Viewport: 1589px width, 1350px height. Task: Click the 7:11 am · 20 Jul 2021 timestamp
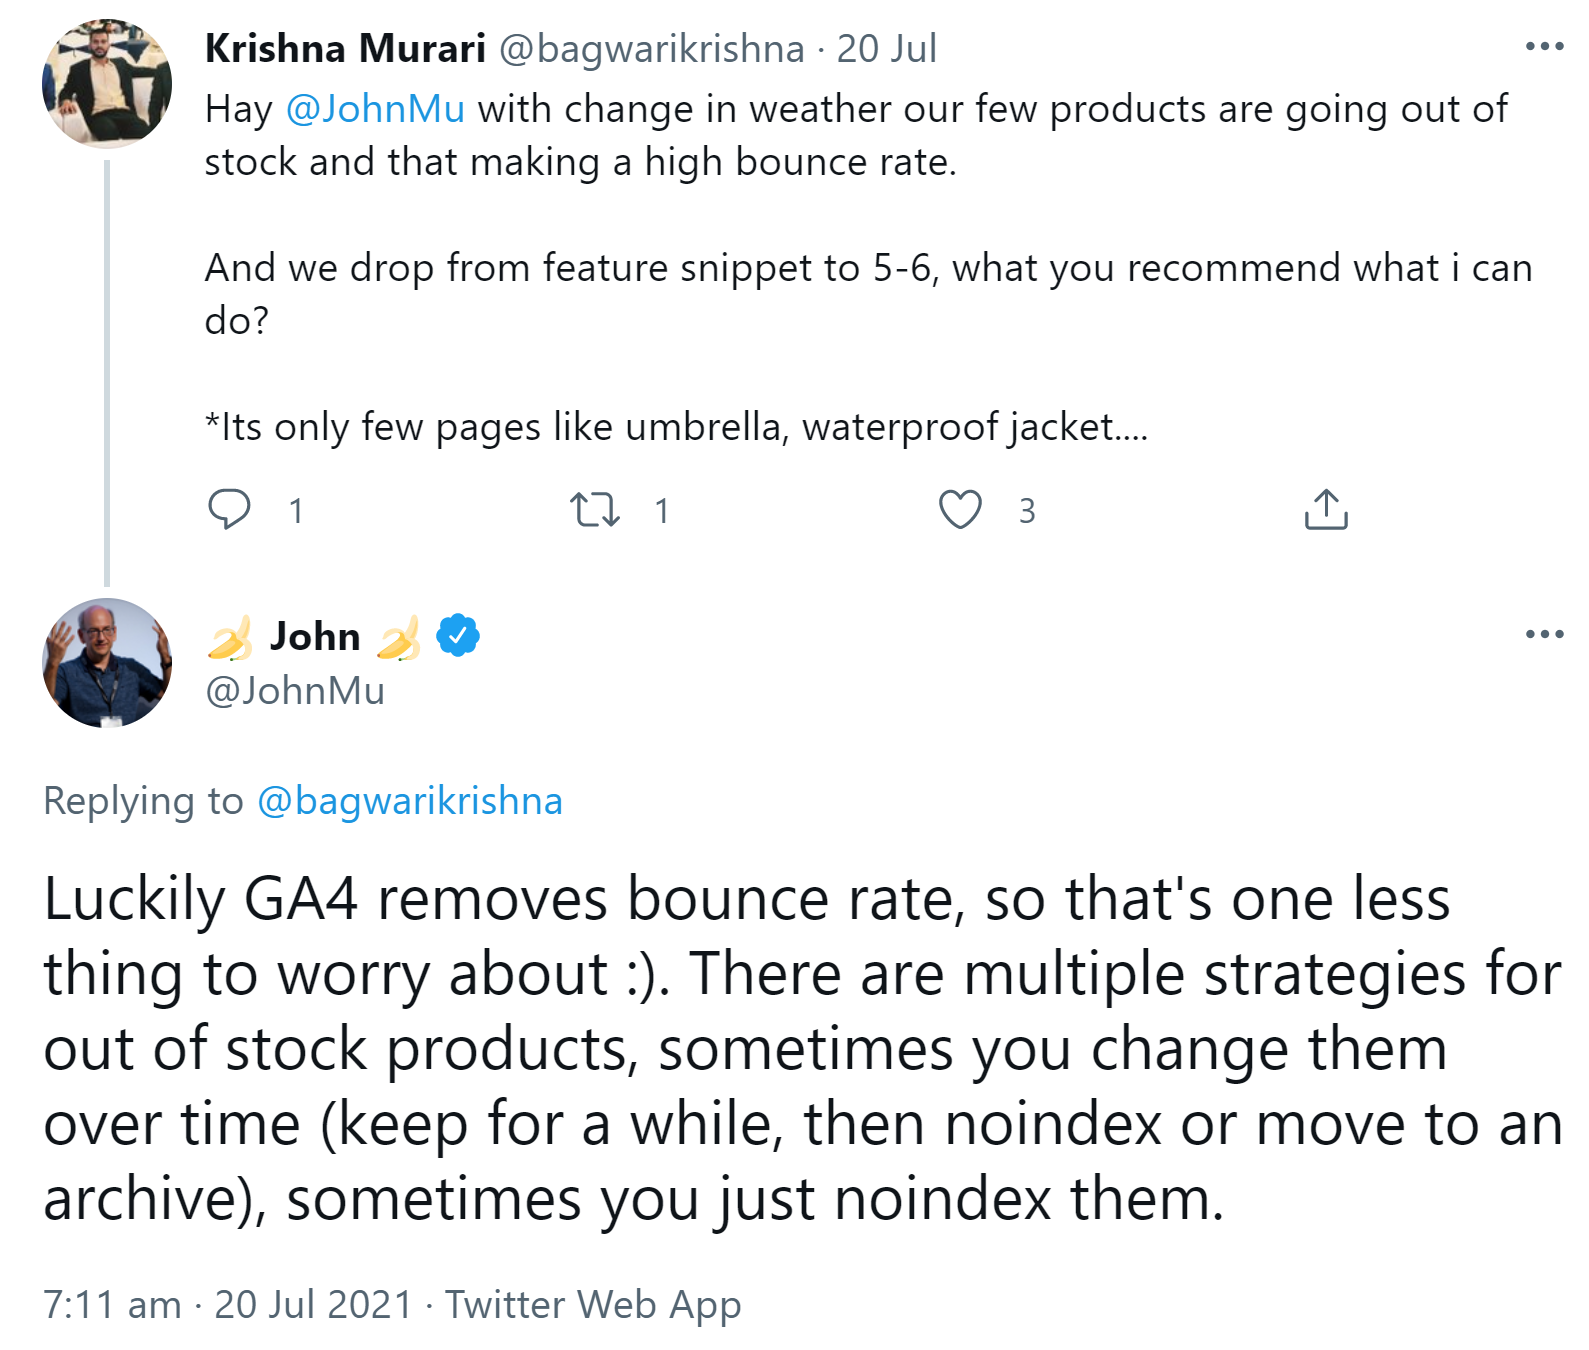(228, 1305)
